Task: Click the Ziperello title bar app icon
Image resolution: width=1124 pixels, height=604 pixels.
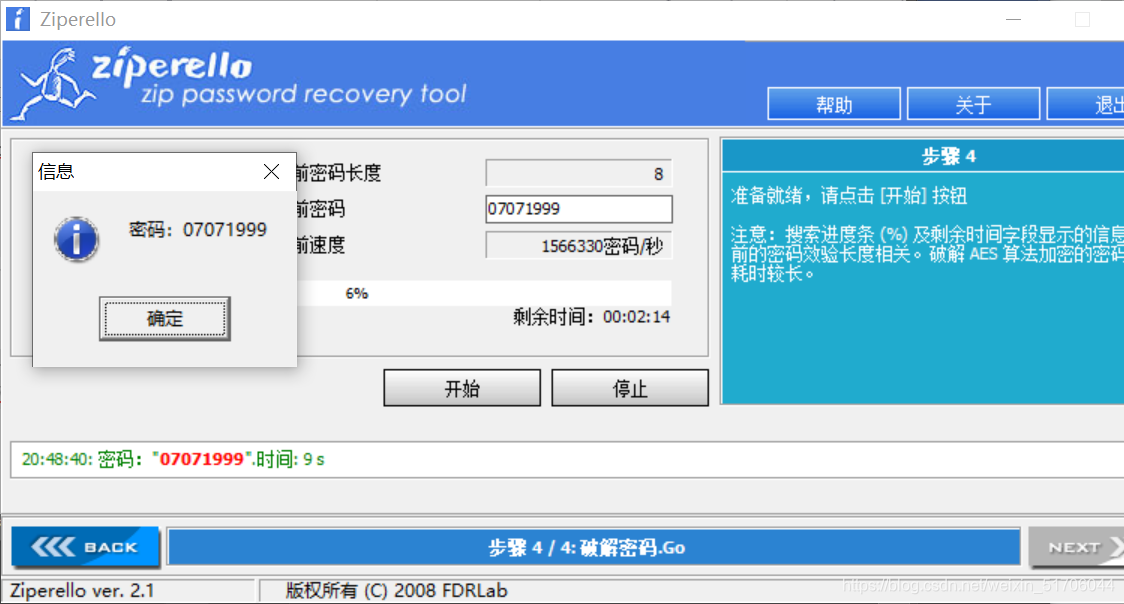Action: pyautogui.click(x=18, y=19)
